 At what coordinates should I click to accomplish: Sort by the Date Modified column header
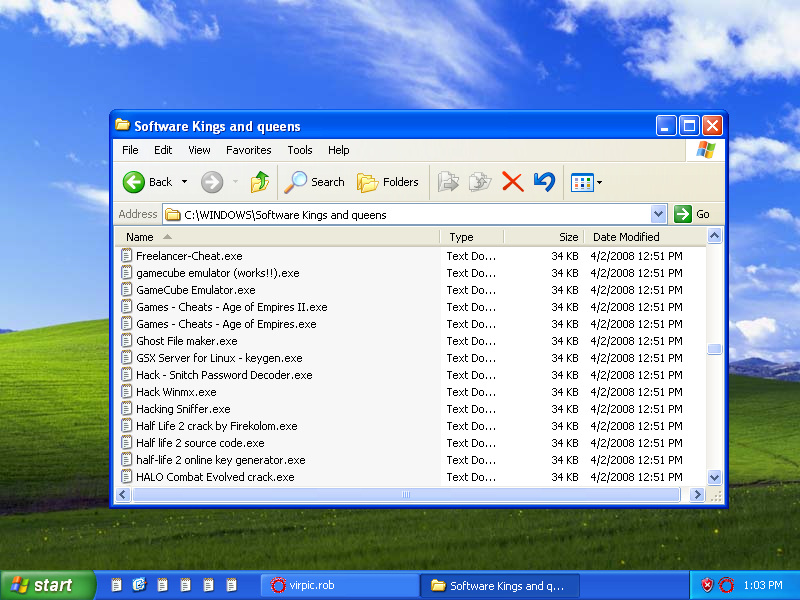pyautogui.click(x=645, y=237)
